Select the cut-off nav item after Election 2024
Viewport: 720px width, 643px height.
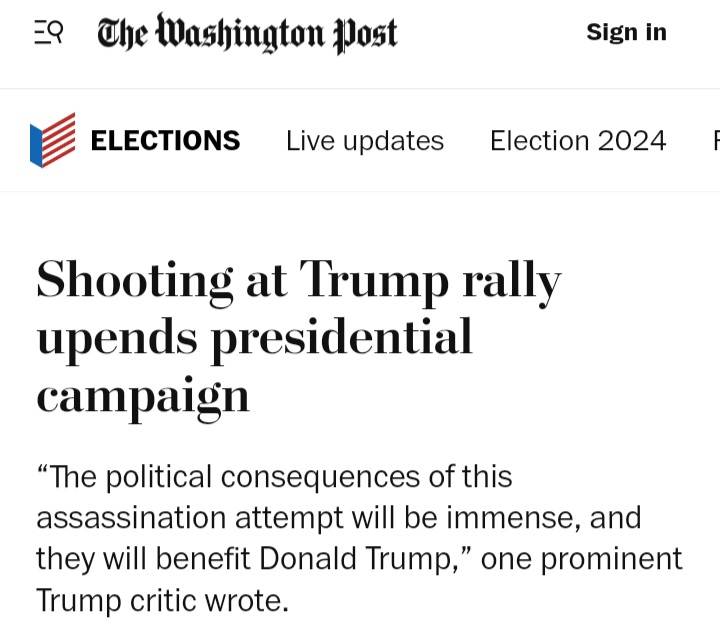714,141
